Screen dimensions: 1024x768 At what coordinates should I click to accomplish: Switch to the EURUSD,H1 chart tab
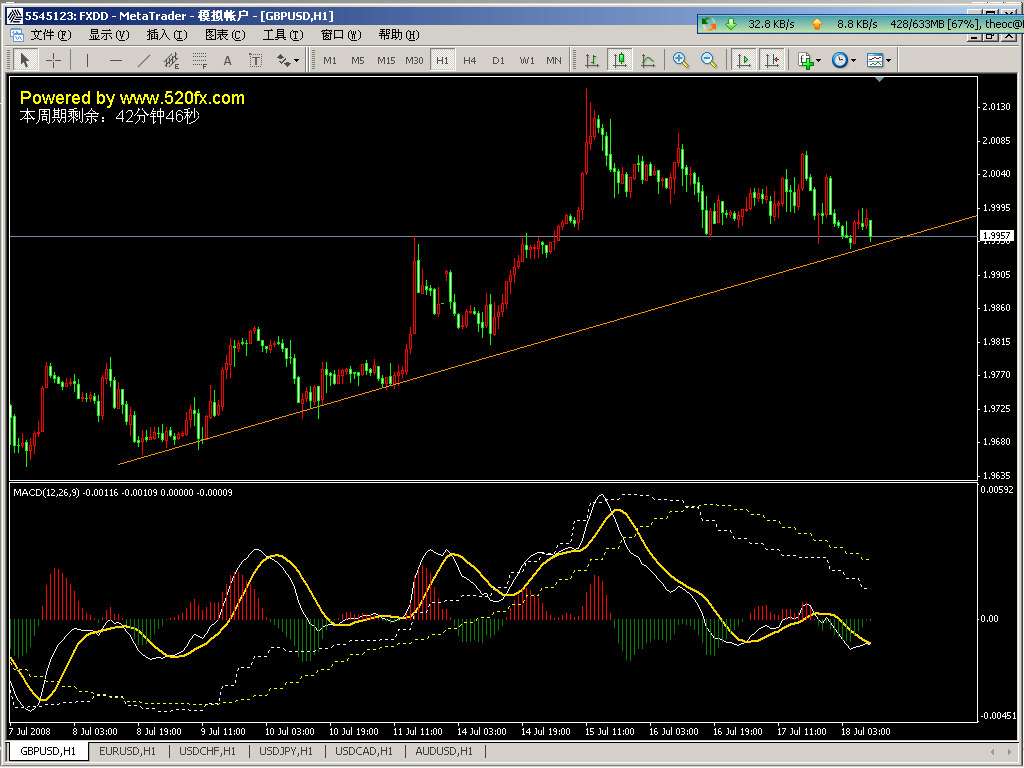127,751
